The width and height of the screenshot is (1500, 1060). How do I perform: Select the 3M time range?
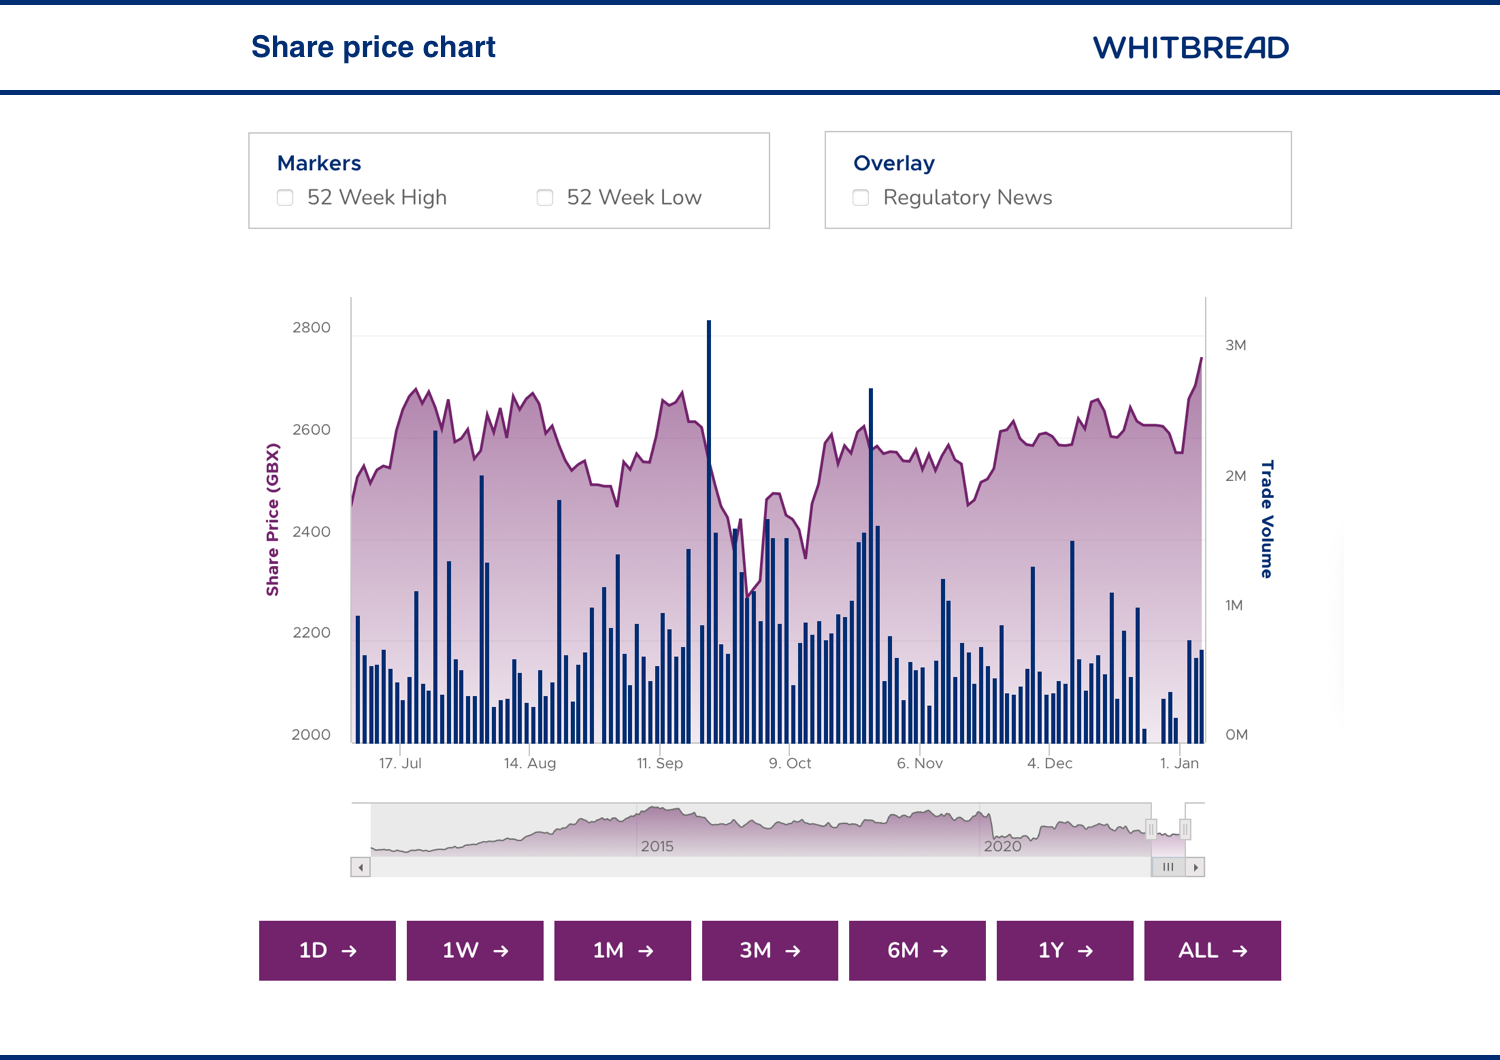(x=769, y=950)
